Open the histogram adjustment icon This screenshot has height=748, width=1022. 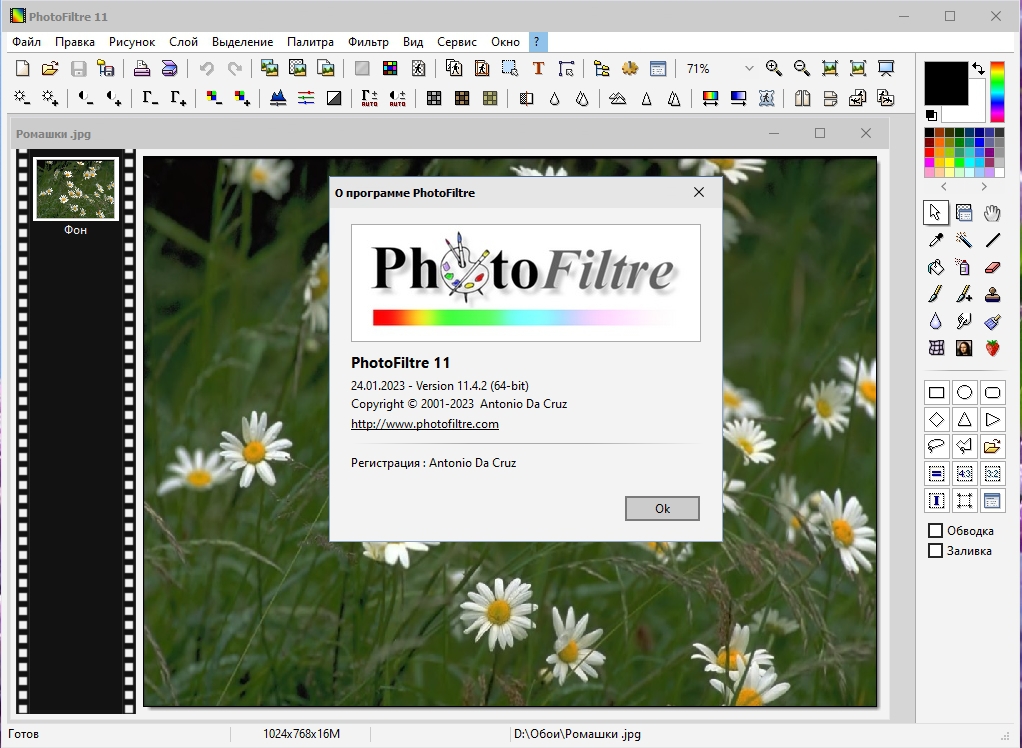click(278, 98)
